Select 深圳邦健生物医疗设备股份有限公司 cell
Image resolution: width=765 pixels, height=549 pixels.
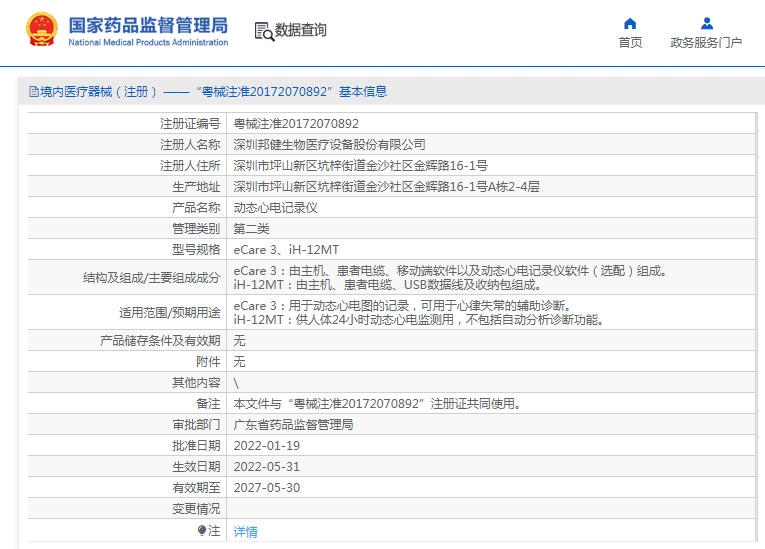click(329, 145)
